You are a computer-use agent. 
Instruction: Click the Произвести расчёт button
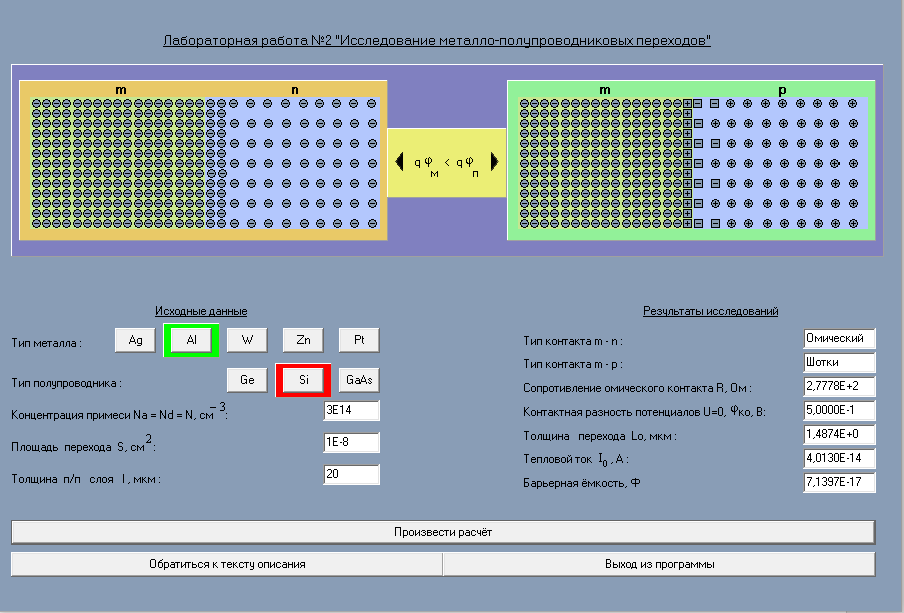443,532
